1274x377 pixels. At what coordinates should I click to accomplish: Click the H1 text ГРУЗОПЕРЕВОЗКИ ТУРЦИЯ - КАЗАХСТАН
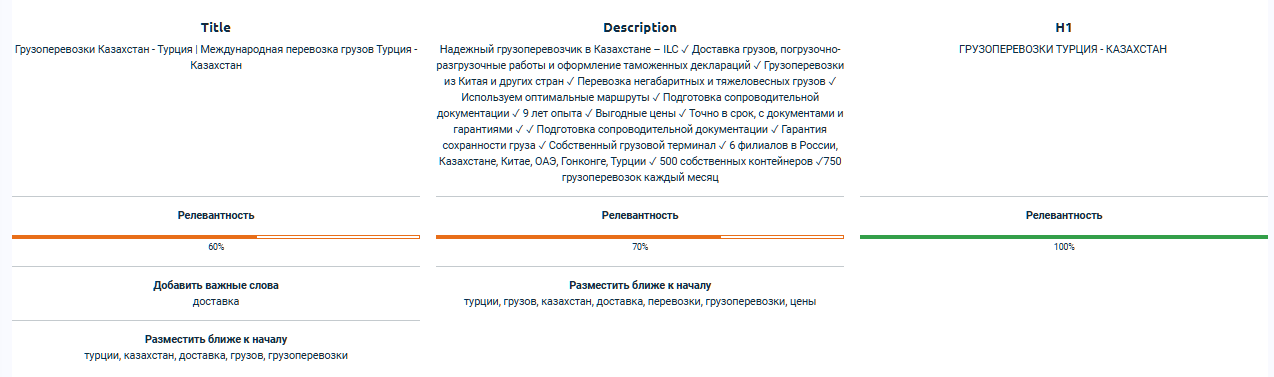click(x=1063, y=48)
